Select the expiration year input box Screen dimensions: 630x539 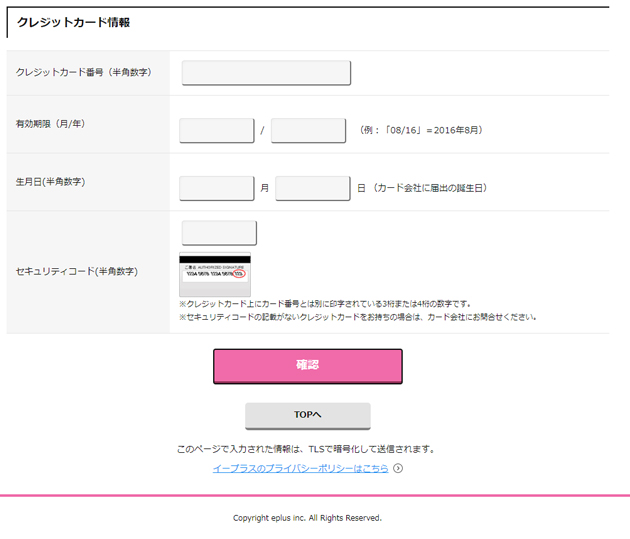click(308, 131)
